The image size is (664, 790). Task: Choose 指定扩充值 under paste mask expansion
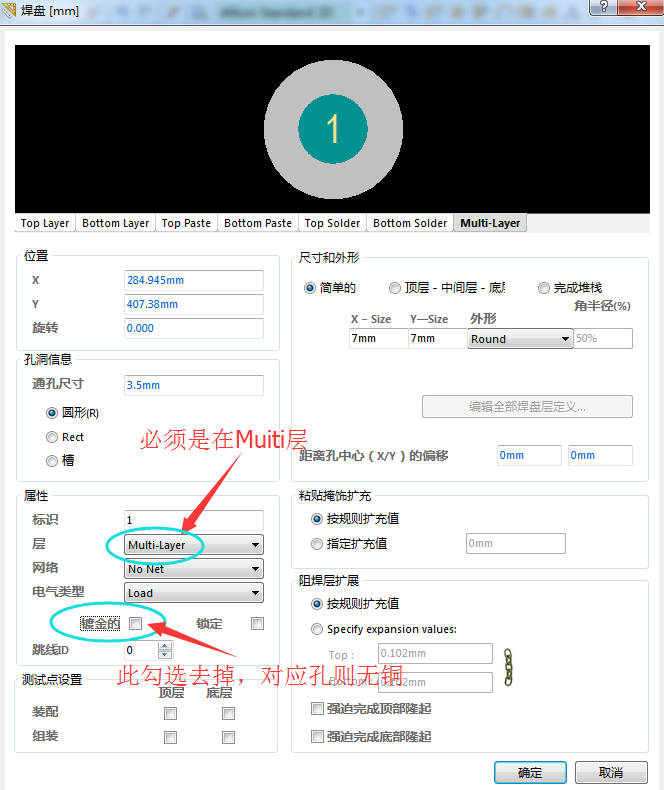pyautogui.click(x=318, y=544)
